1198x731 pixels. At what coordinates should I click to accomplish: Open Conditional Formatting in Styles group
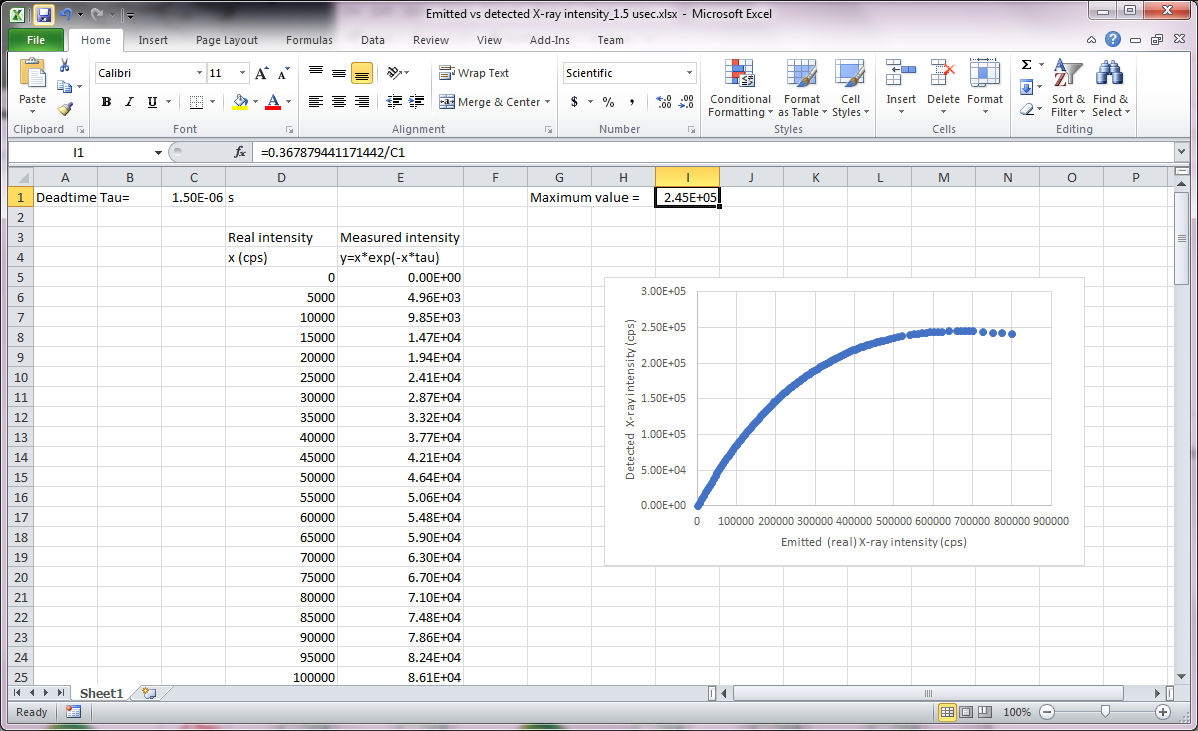pyautogui.click(x=739, y=88)
